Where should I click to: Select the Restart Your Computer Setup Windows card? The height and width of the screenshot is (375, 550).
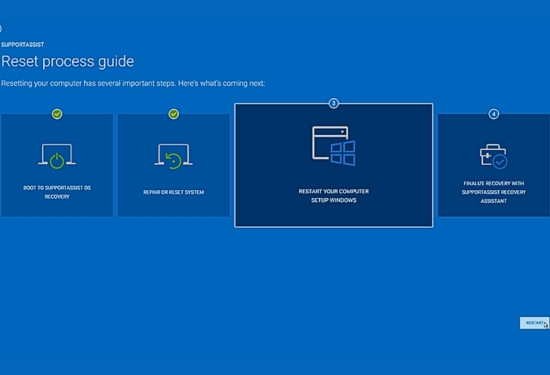tap(334, 165)
